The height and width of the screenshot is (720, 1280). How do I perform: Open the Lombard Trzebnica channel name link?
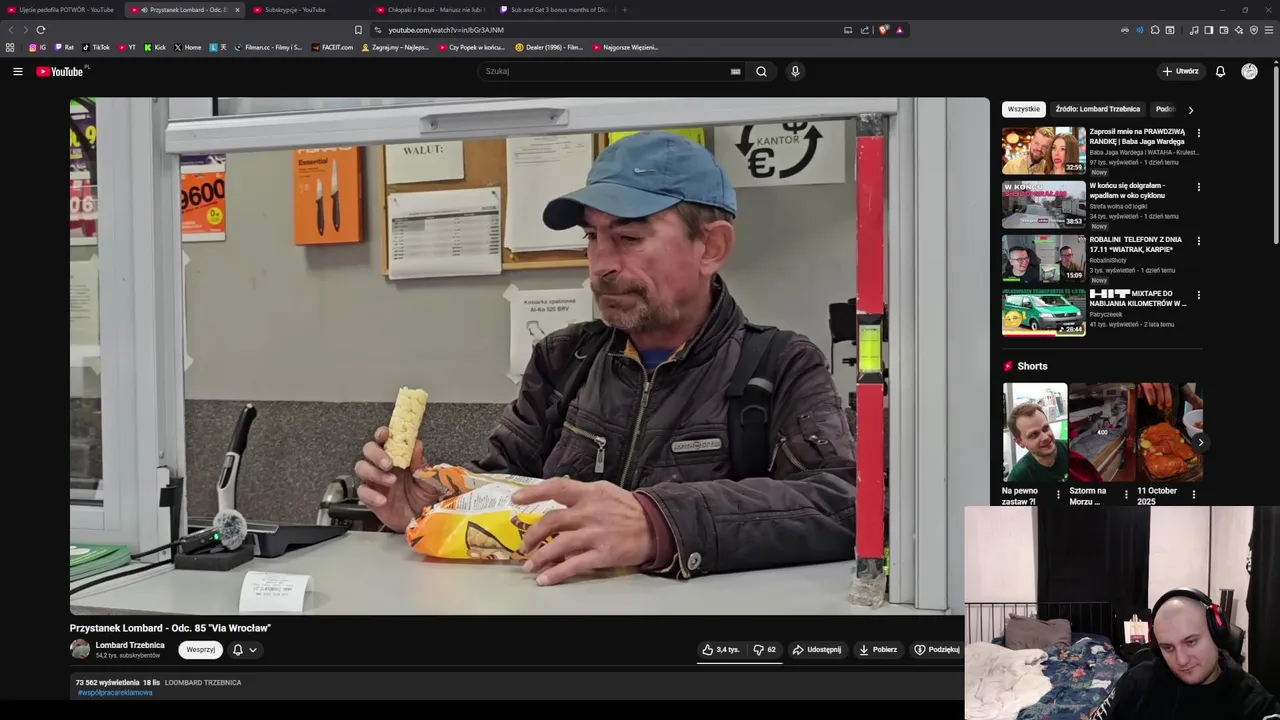click(130, 645)
